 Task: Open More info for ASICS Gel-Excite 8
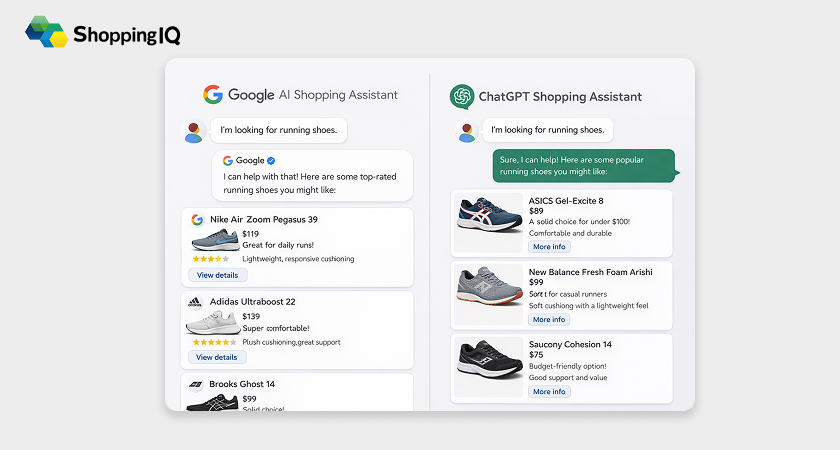549,247
